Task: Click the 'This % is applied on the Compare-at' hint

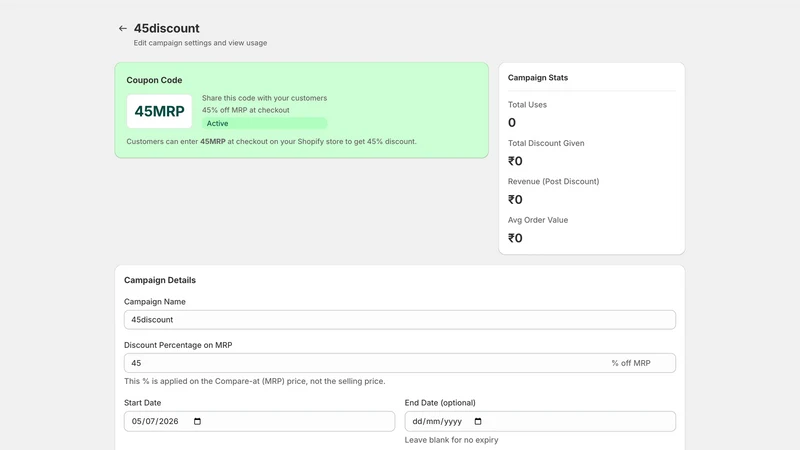Action: pos(255,381)
